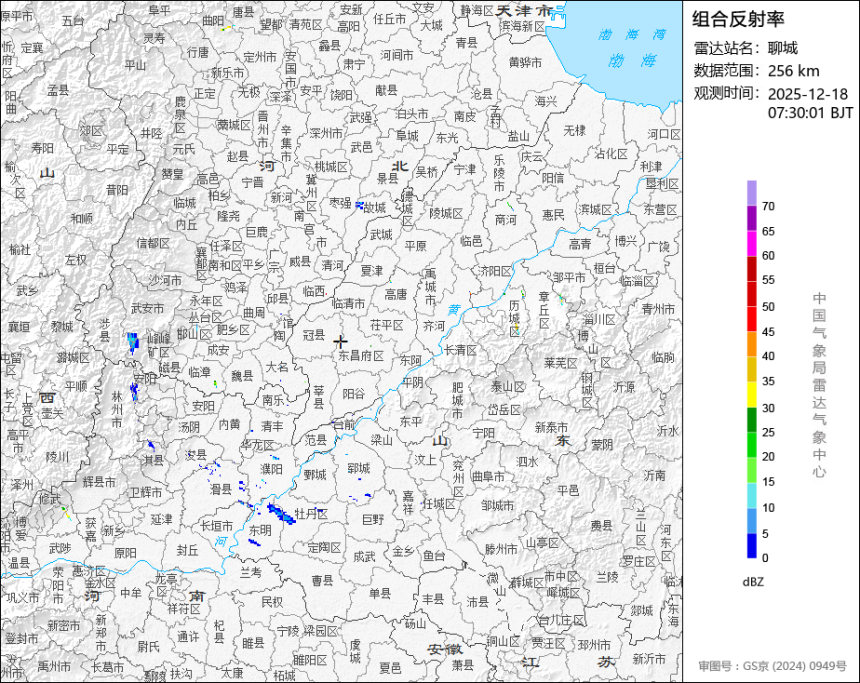
Task: Click the 沙河市 map label
Action: (165, 281)
